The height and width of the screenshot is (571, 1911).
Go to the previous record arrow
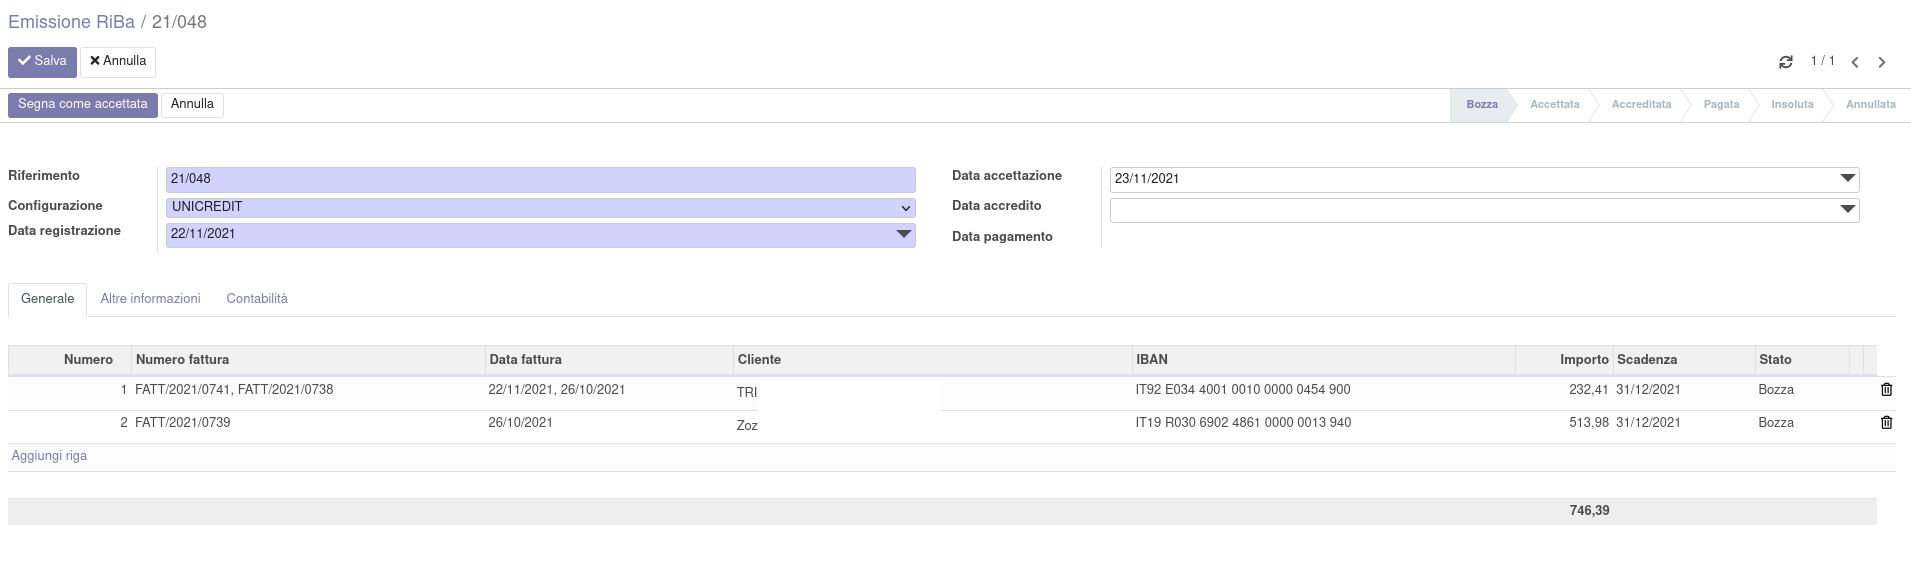(1855, 62)
